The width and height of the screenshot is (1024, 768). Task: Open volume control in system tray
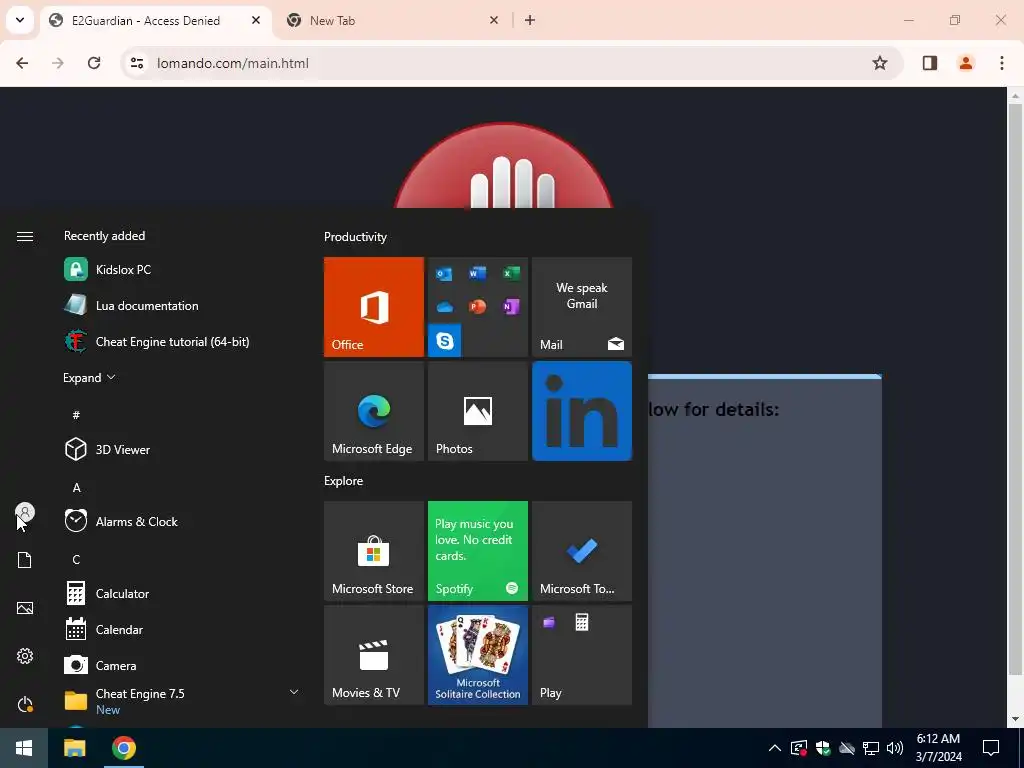[x=895, y=748]
